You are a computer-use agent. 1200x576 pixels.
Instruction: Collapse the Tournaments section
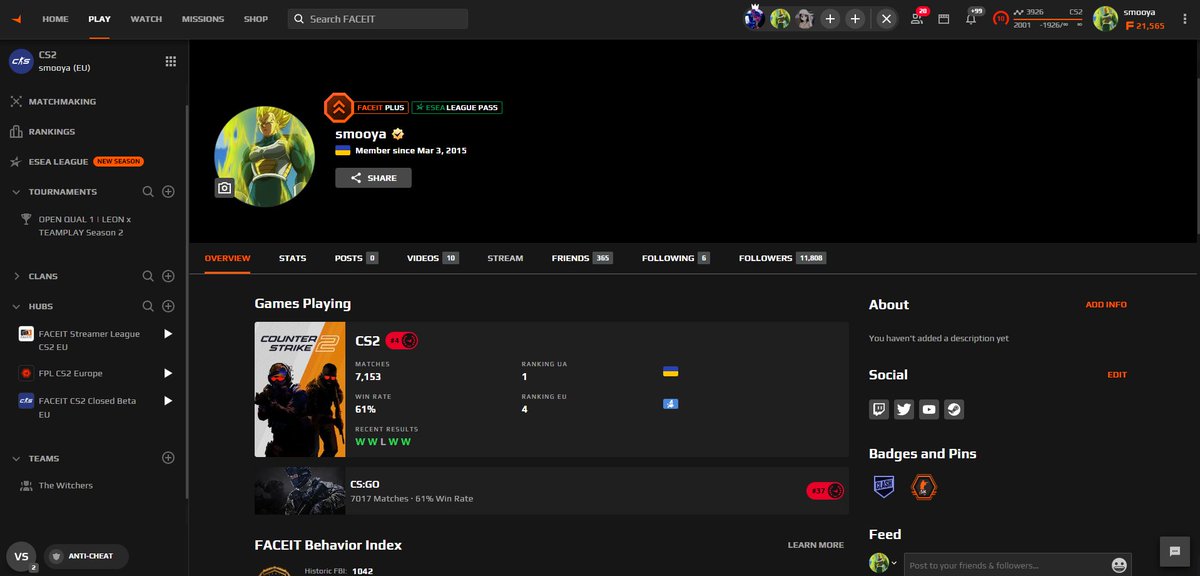pos(16,191)
